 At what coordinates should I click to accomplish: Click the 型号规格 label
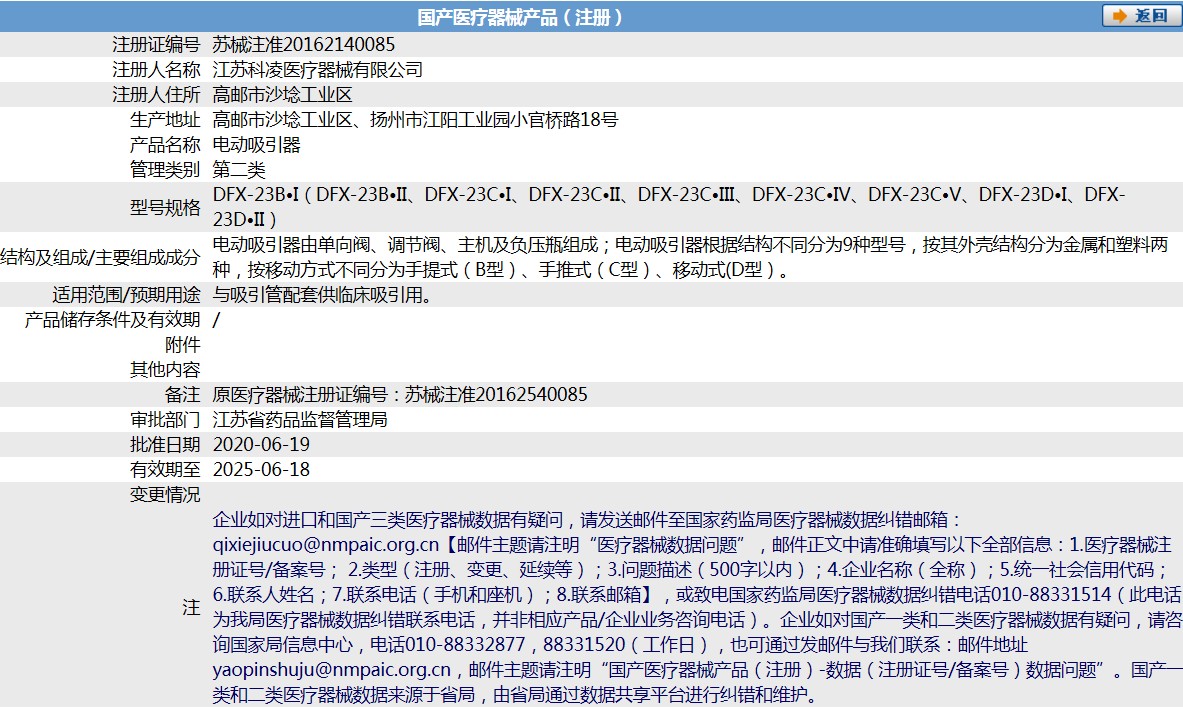[x=165, y=207]
